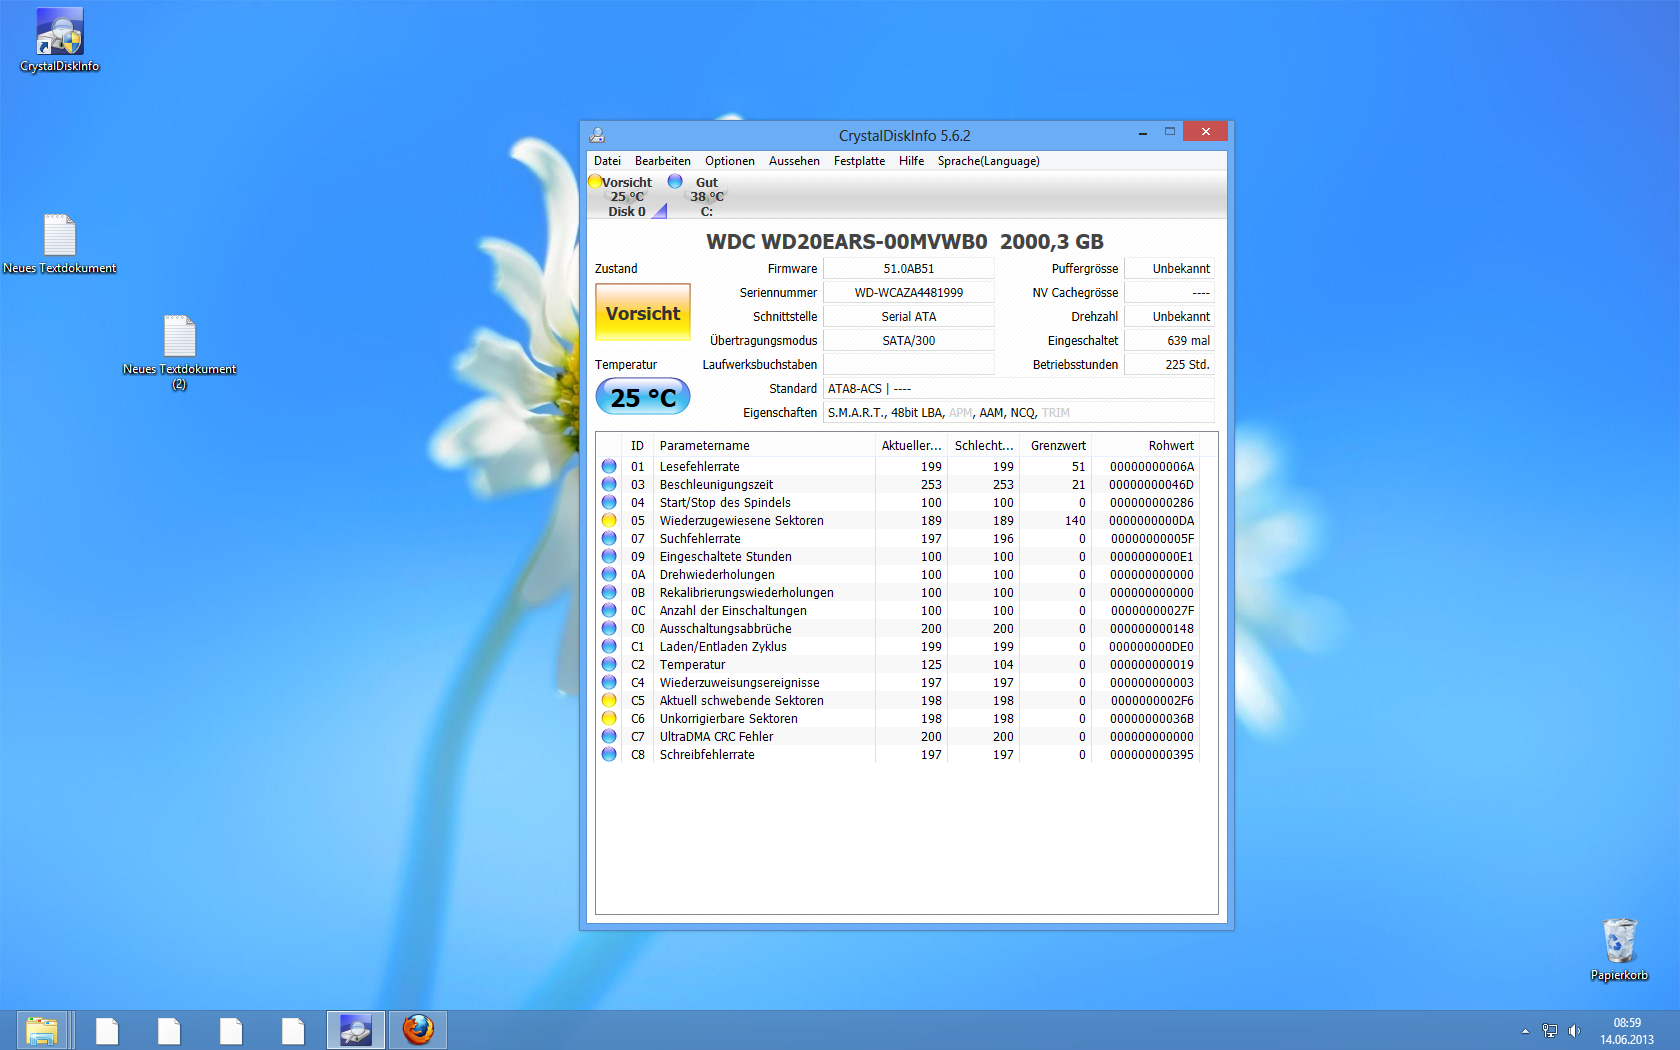
Task: Click the Übertragungsmodus field SATA/300
Action: point(909,341)
